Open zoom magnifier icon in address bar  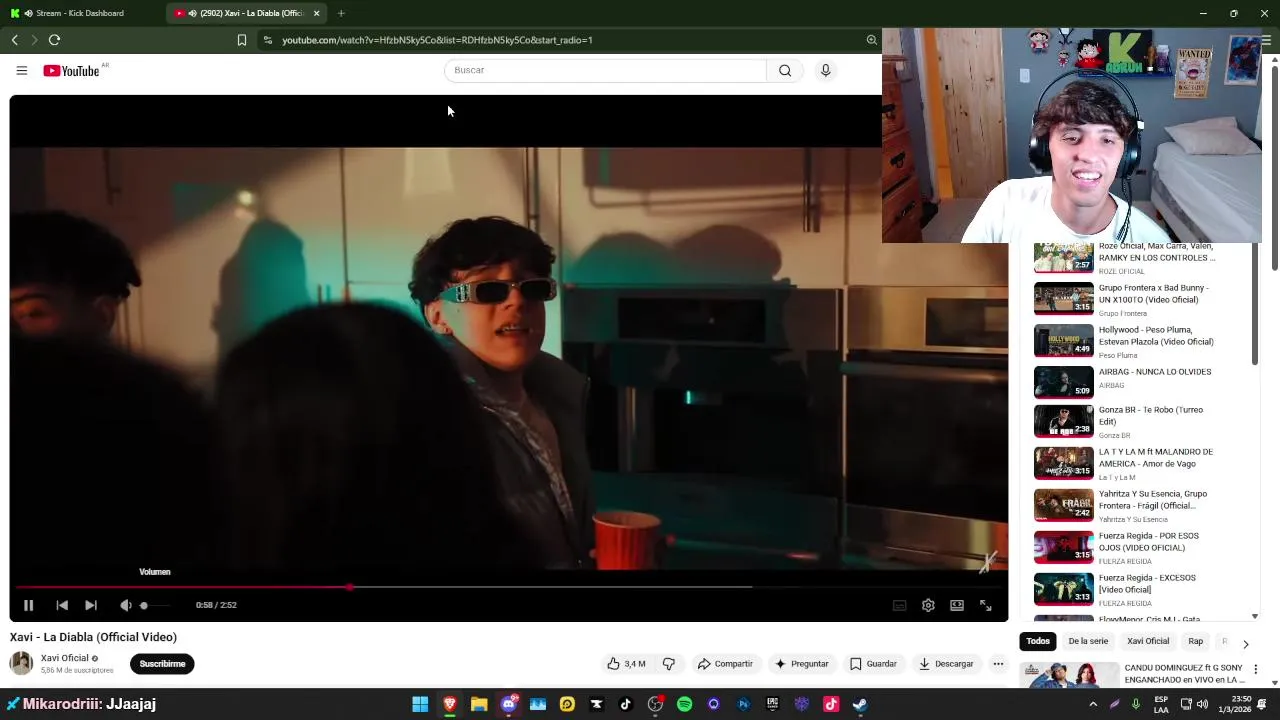coord(871,40)
